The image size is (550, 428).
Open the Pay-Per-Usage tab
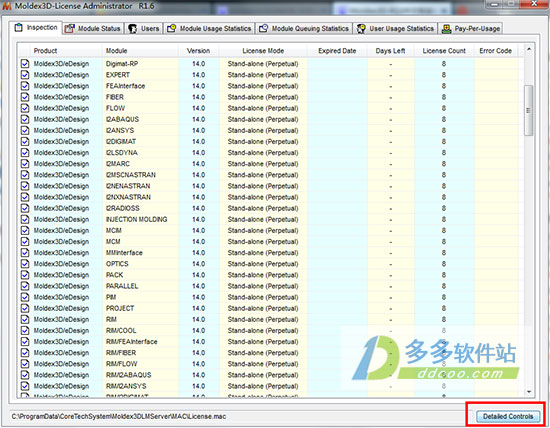point(471,28)
